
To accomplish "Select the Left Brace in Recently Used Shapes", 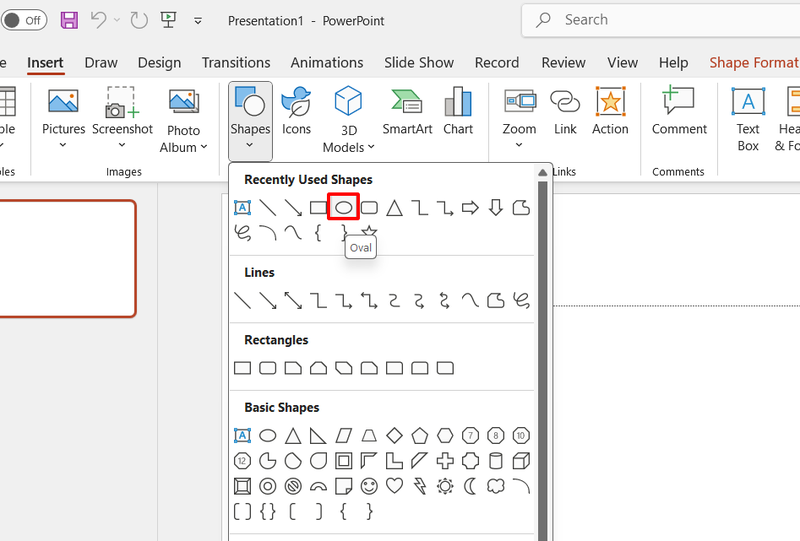I will (318, 233).
